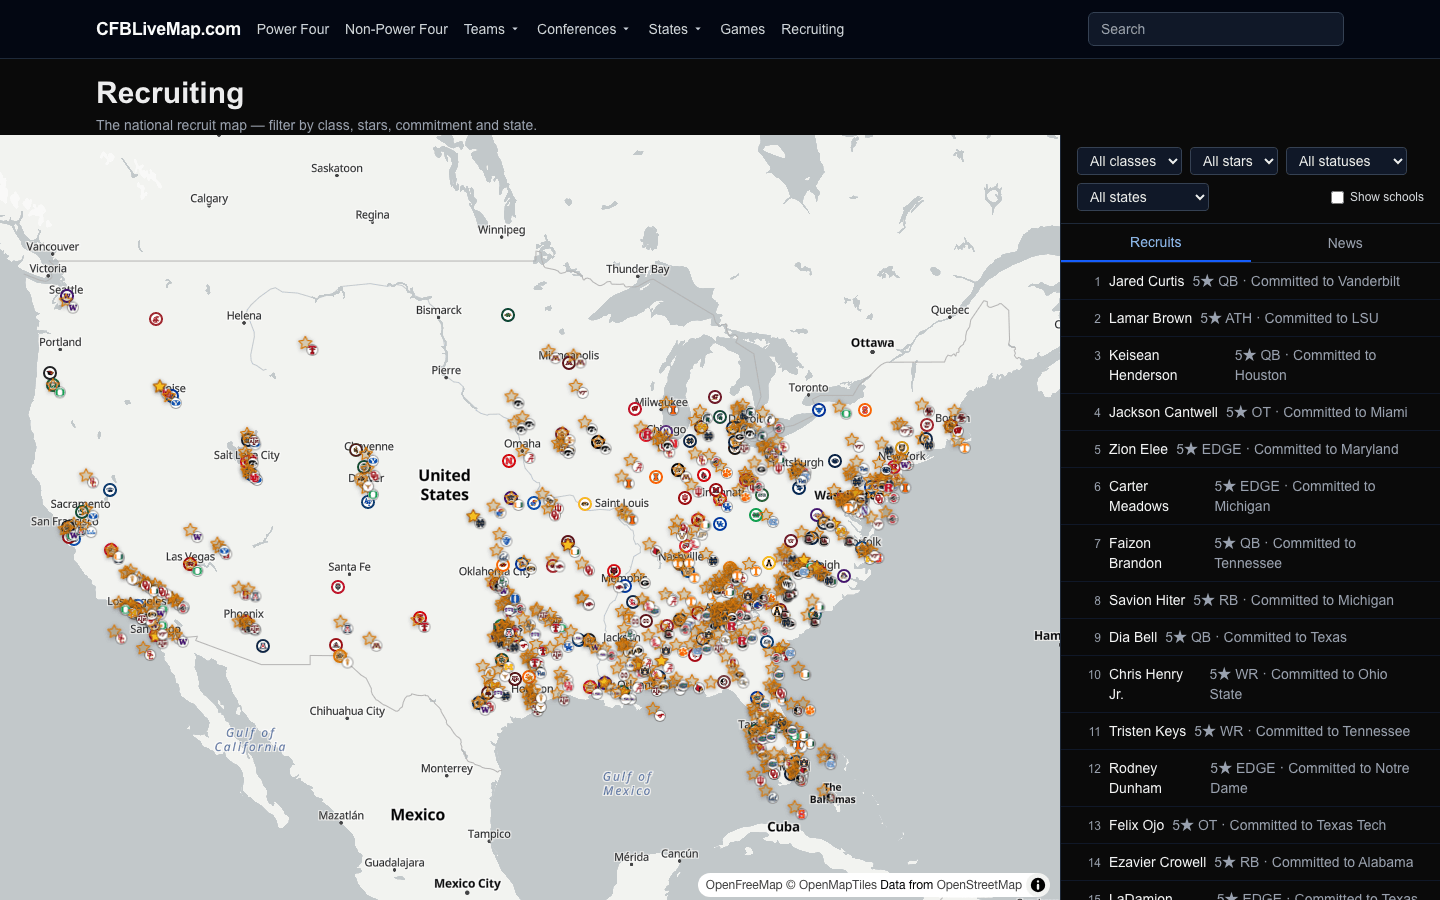
Task: Select Jackson Cantwell from the recruit list
Action: coord(1250,412)
